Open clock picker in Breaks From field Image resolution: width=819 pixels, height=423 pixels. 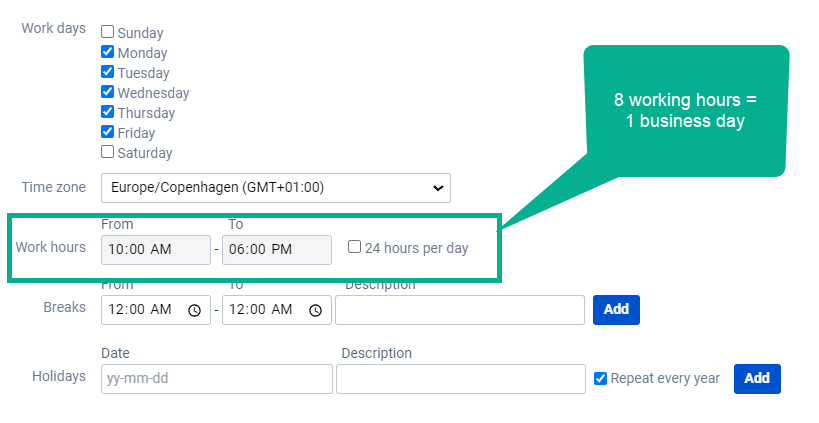tap(194, 310)
